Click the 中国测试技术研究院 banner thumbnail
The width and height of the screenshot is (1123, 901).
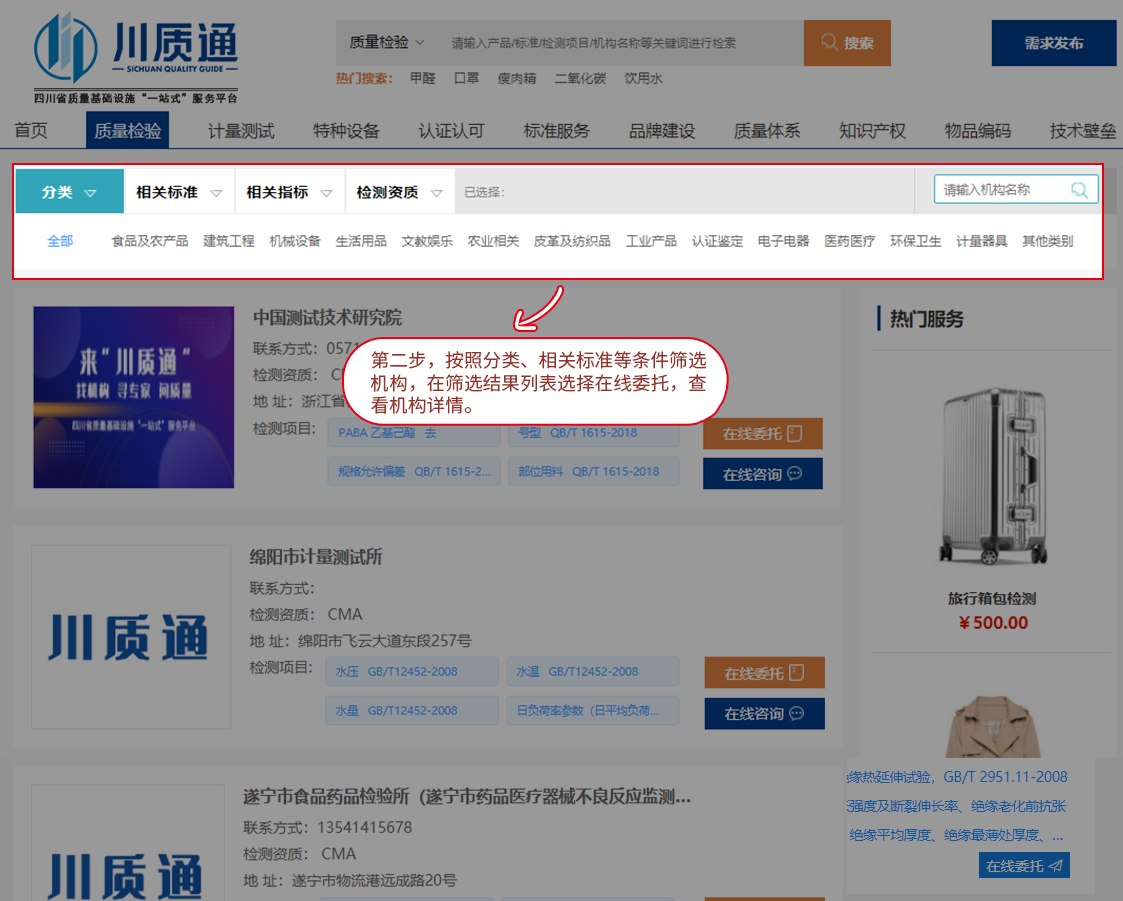pos(134,398)
